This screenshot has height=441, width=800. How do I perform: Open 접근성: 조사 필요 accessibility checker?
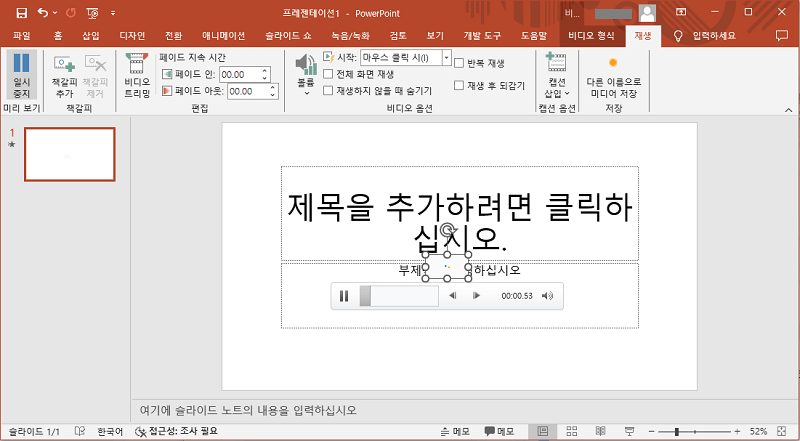(x=176, y=431)
